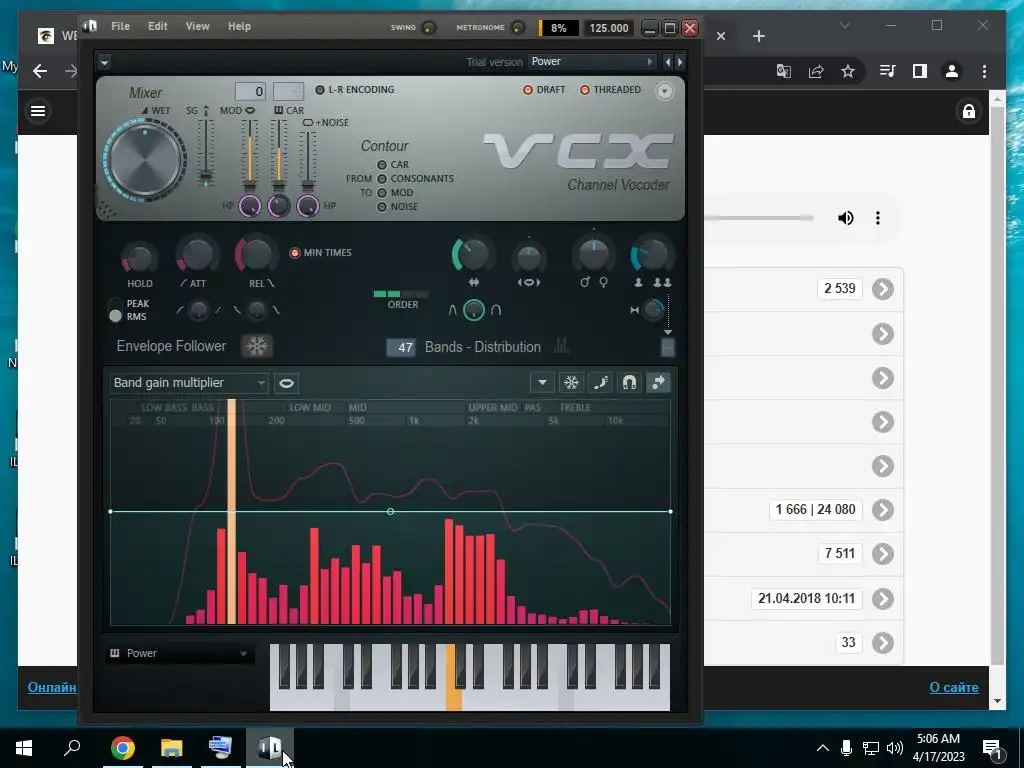Open the Help menu

pos(239,26)
